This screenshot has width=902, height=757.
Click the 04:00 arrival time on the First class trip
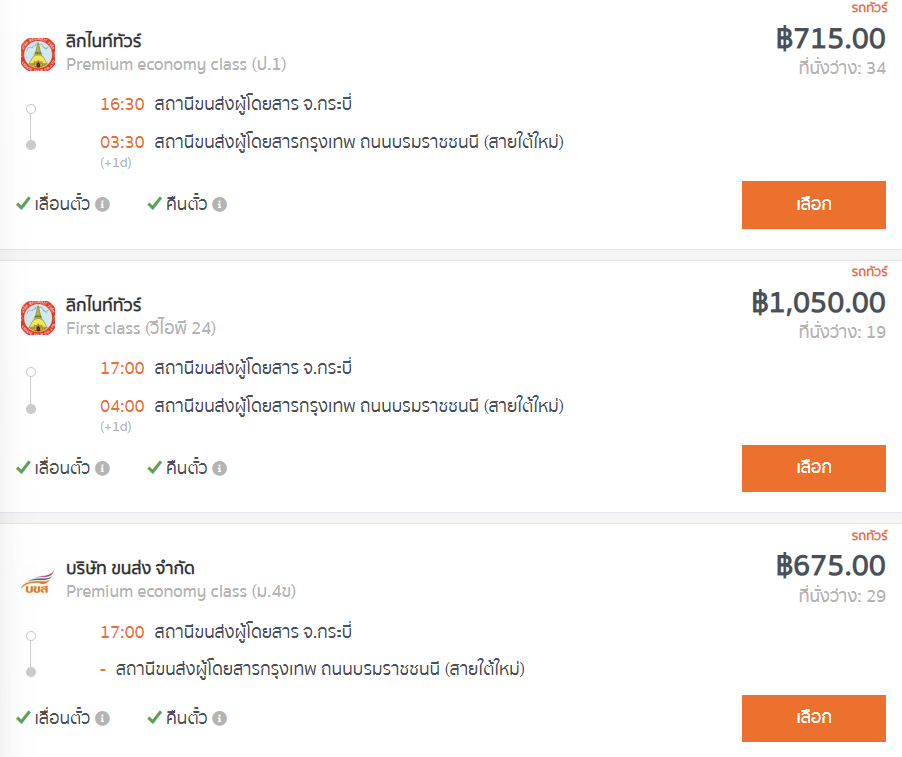click(122, 406)
